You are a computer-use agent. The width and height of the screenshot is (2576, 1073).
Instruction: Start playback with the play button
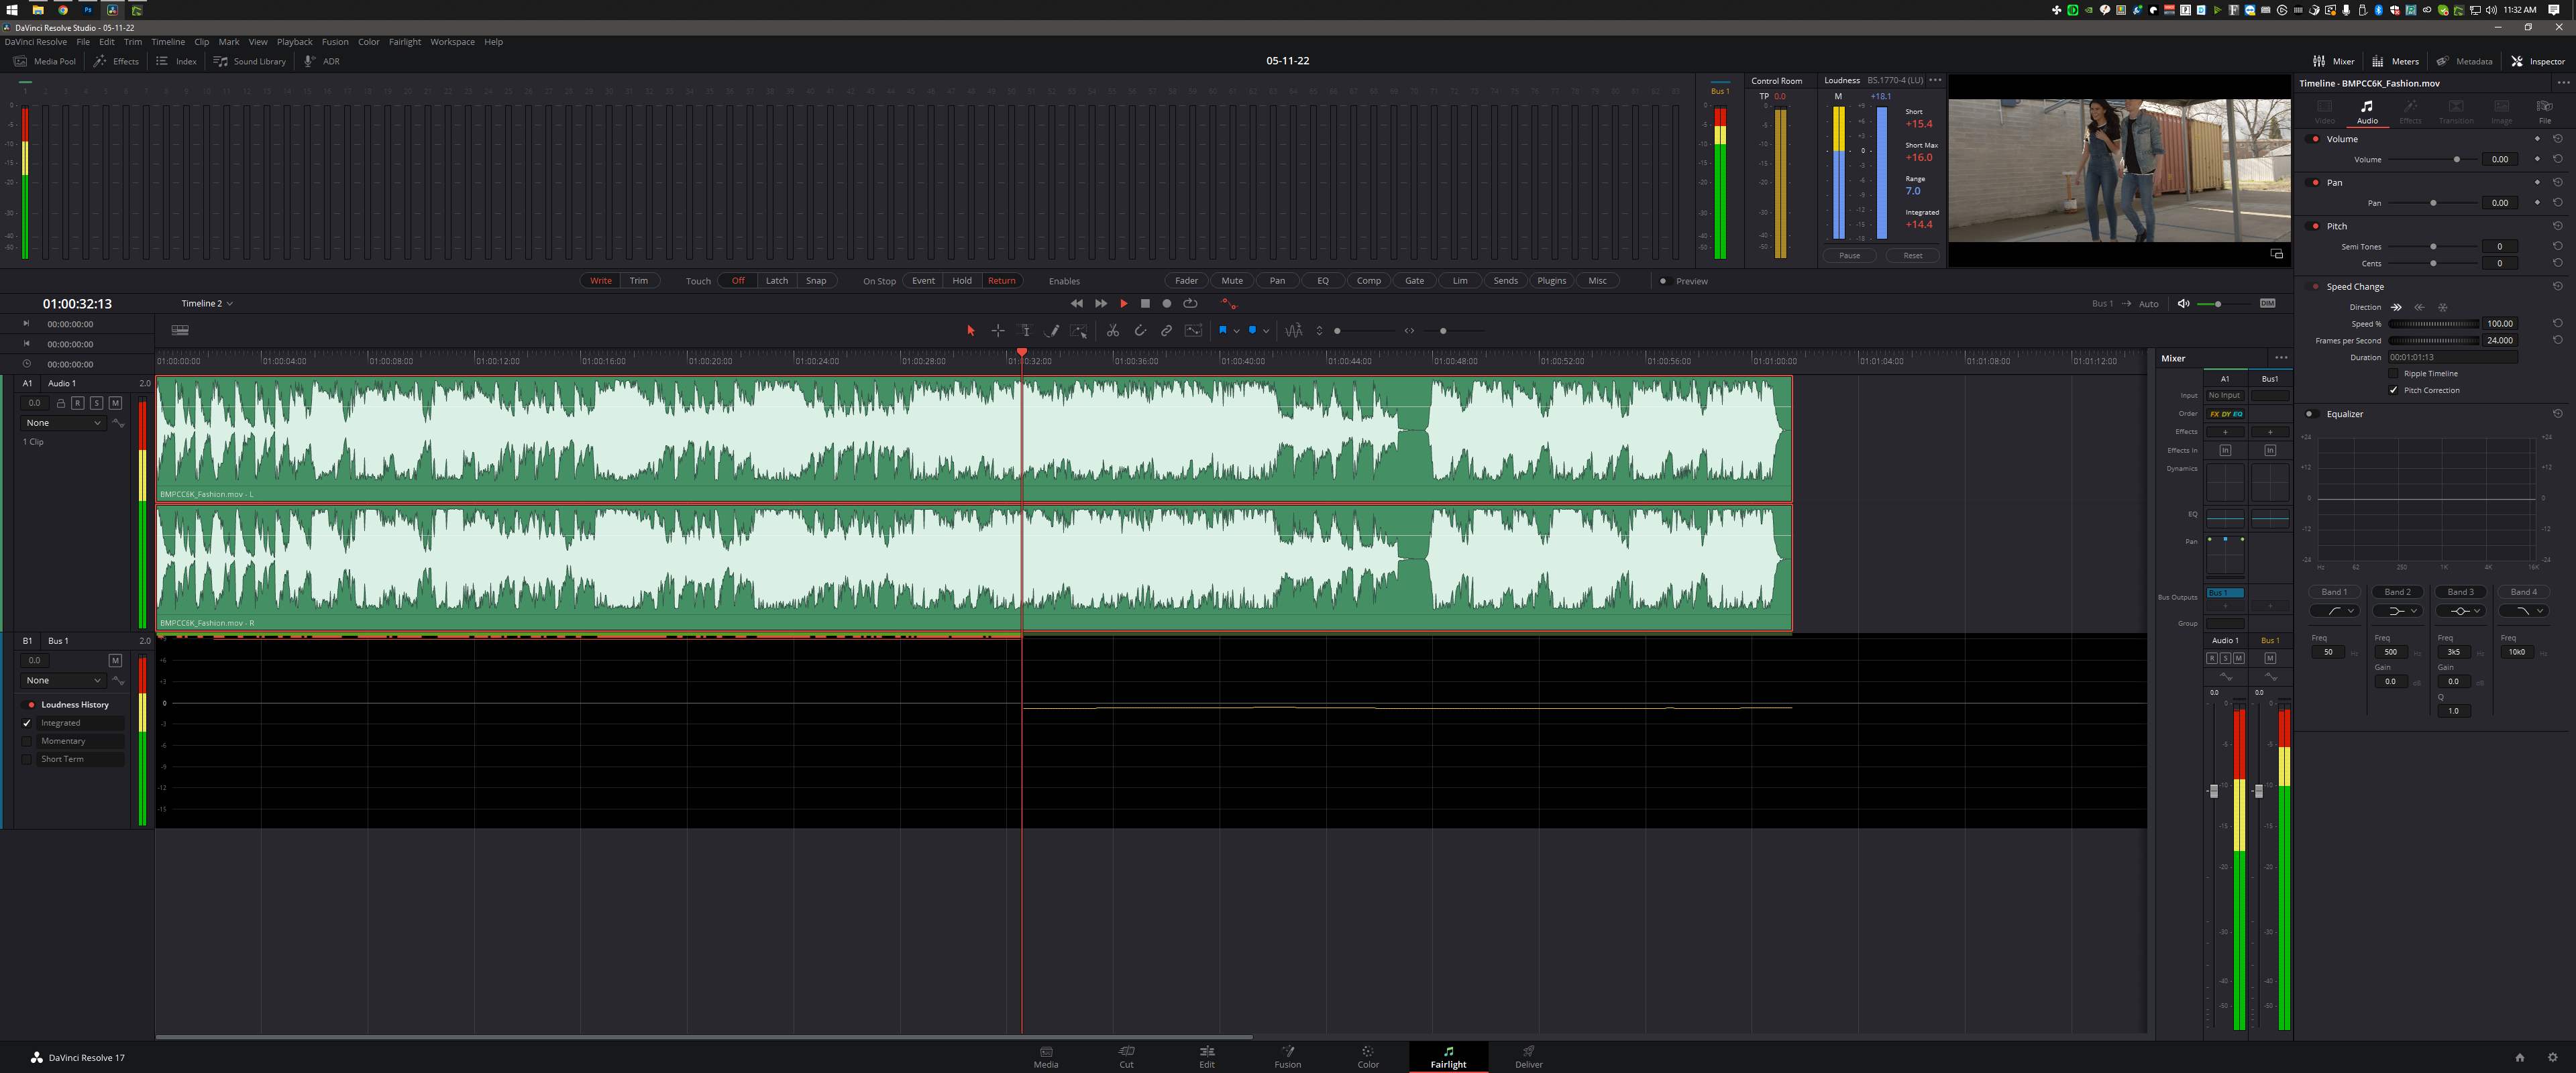point(1123,303)
